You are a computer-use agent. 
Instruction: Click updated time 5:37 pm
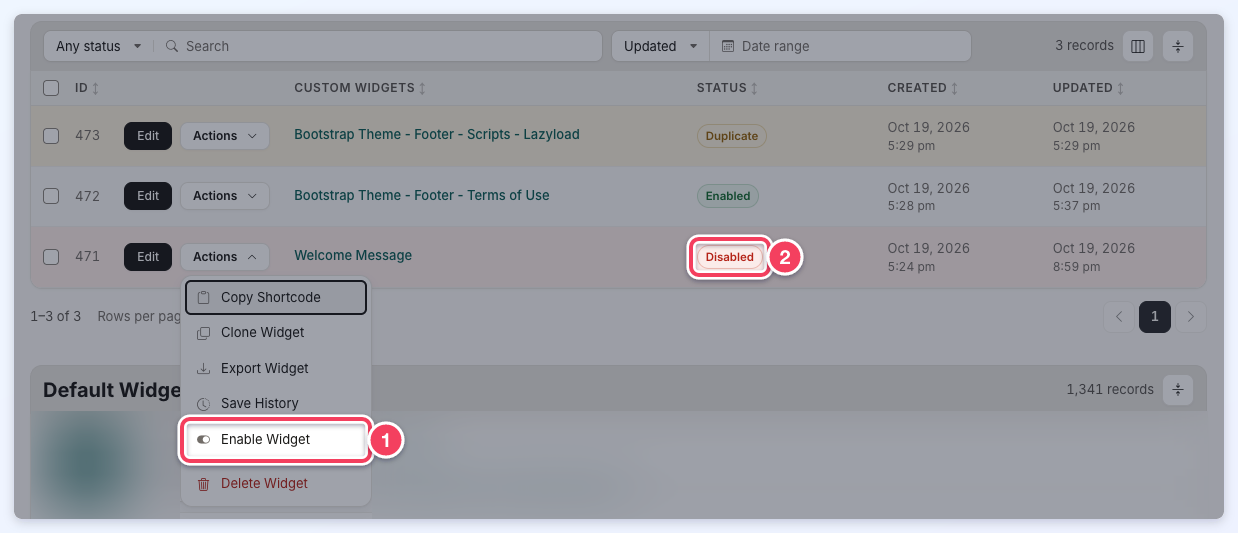pyautogui.click(x=1076, y=206)
